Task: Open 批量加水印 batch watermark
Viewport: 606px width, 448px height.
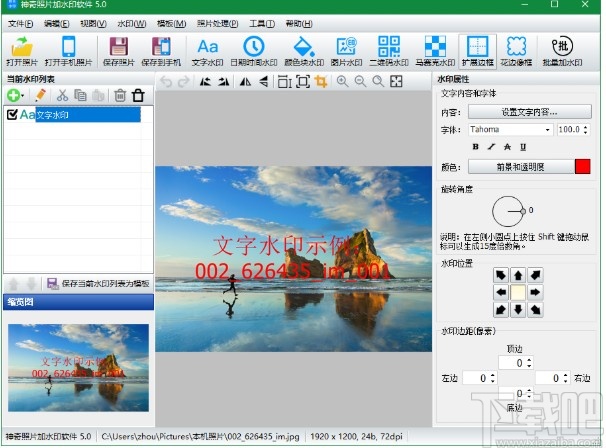Action: [x=562, y=51]
